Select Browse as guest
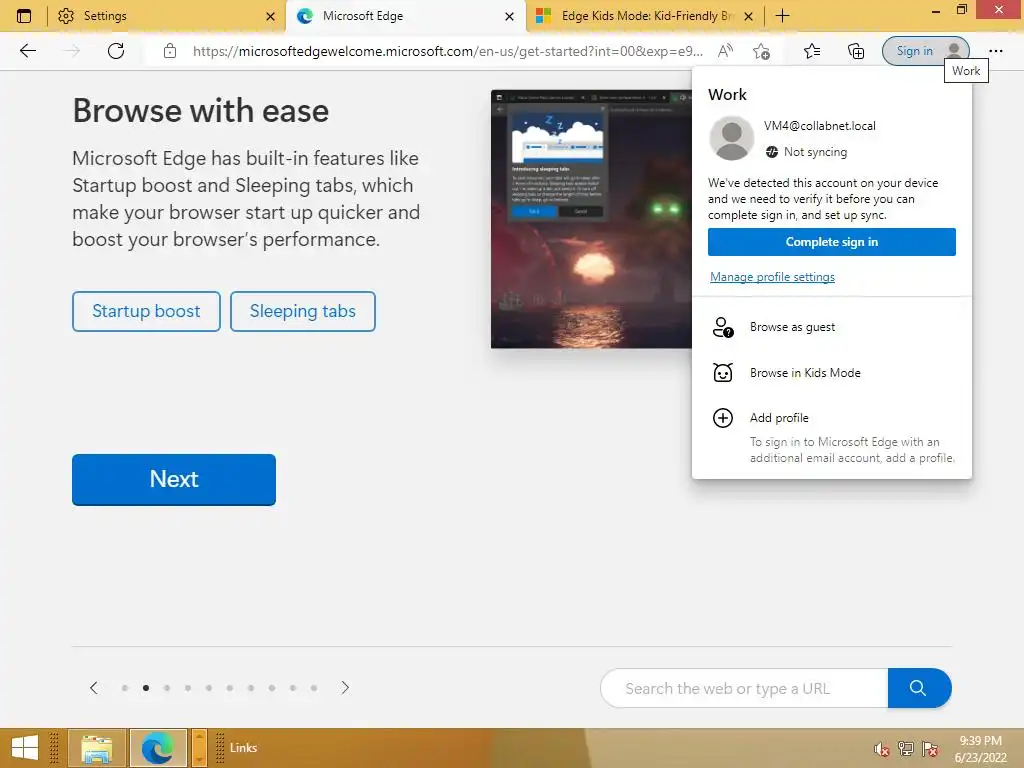 [831, 327]
